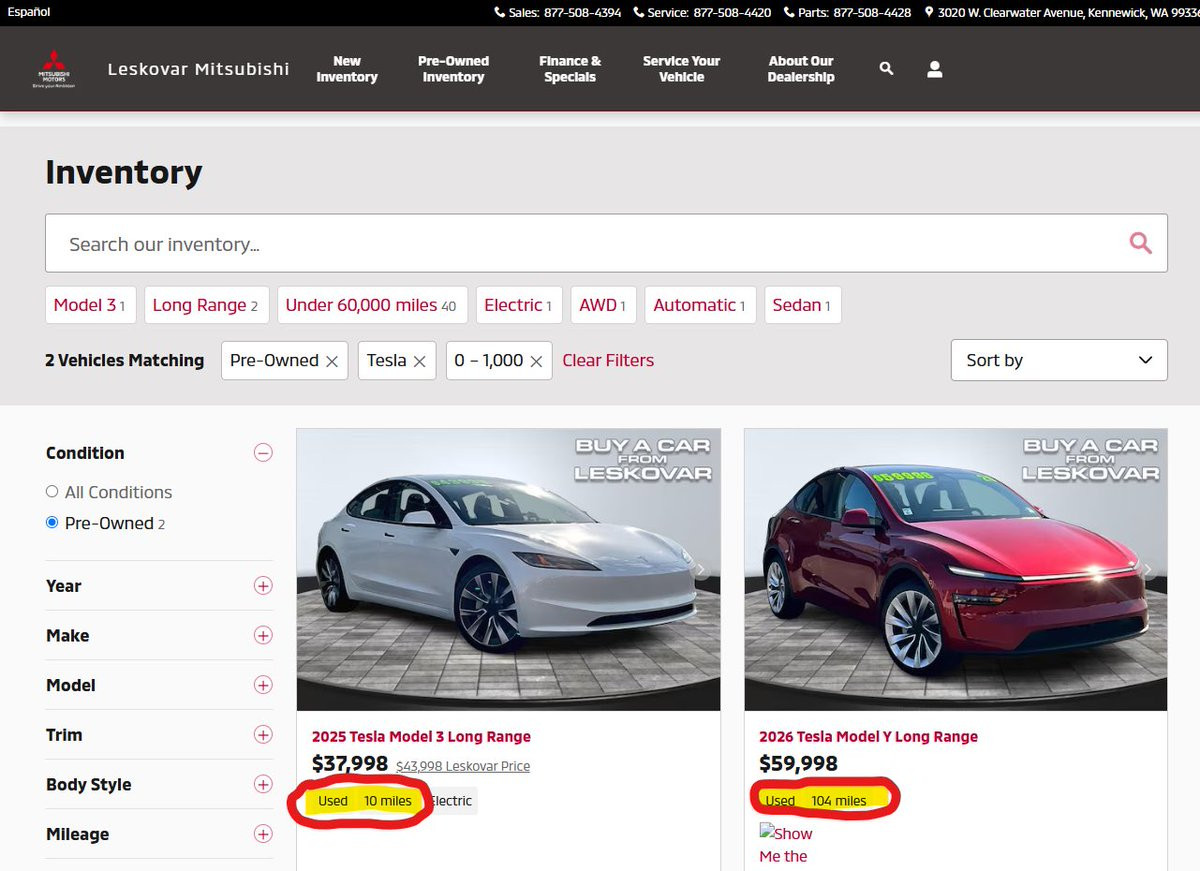The image size is (1200, 871).
Task: Open the user account icon
Action: pyautogui.click(x=934, y=69)
